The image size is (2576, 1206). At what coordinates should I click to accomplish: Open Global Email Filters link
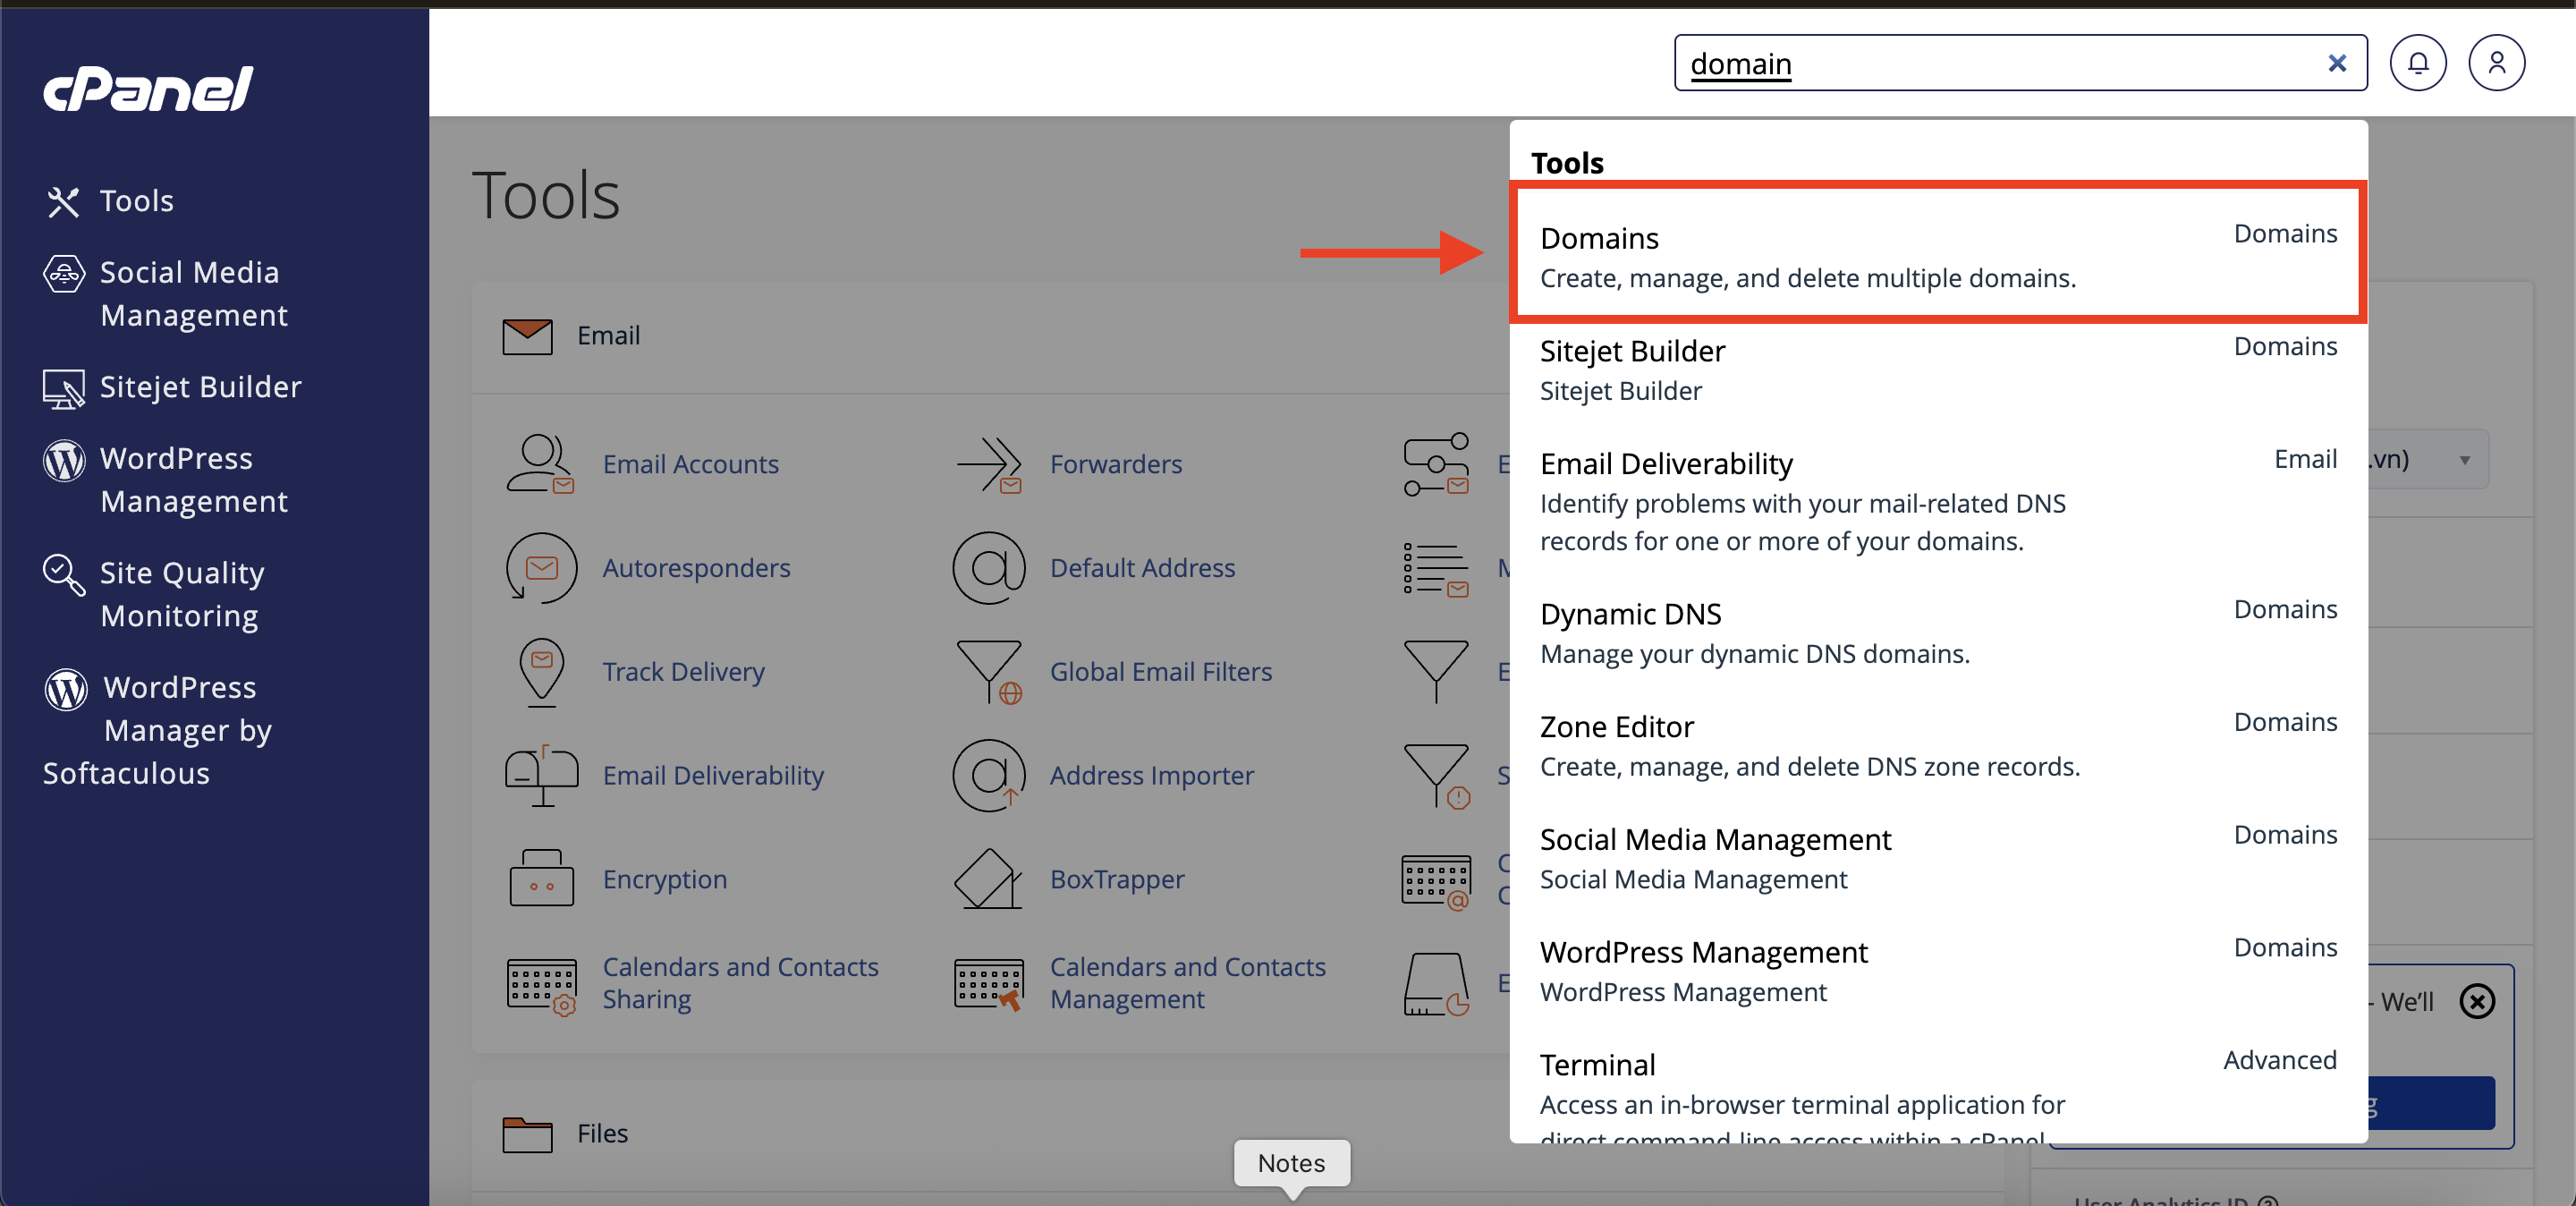[x=1161, y=672]
